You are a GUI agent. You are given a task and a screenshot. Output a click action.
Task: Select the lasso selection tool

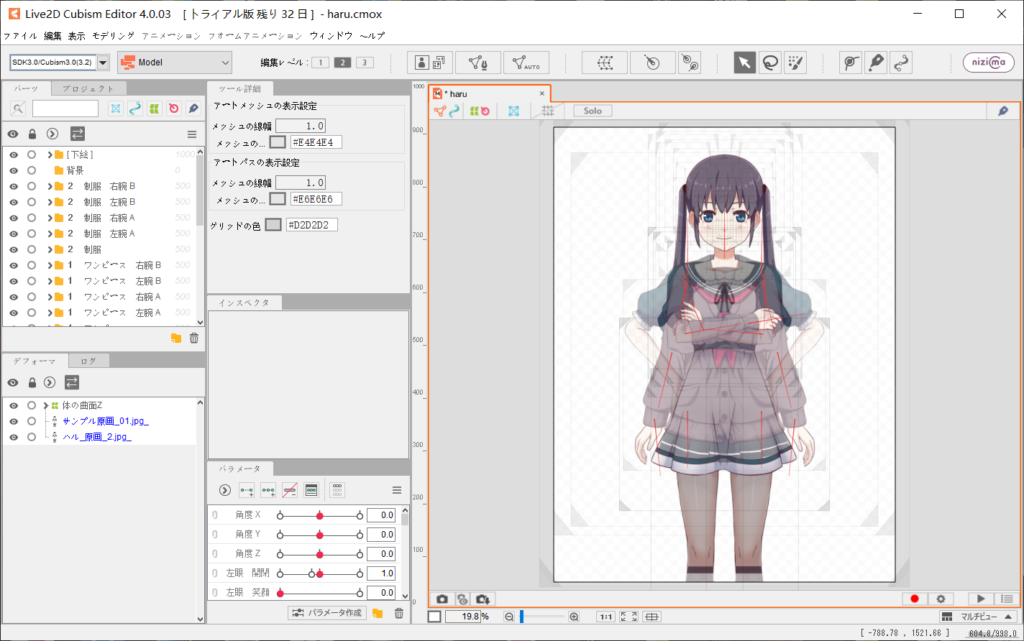(x=770, y=63)
